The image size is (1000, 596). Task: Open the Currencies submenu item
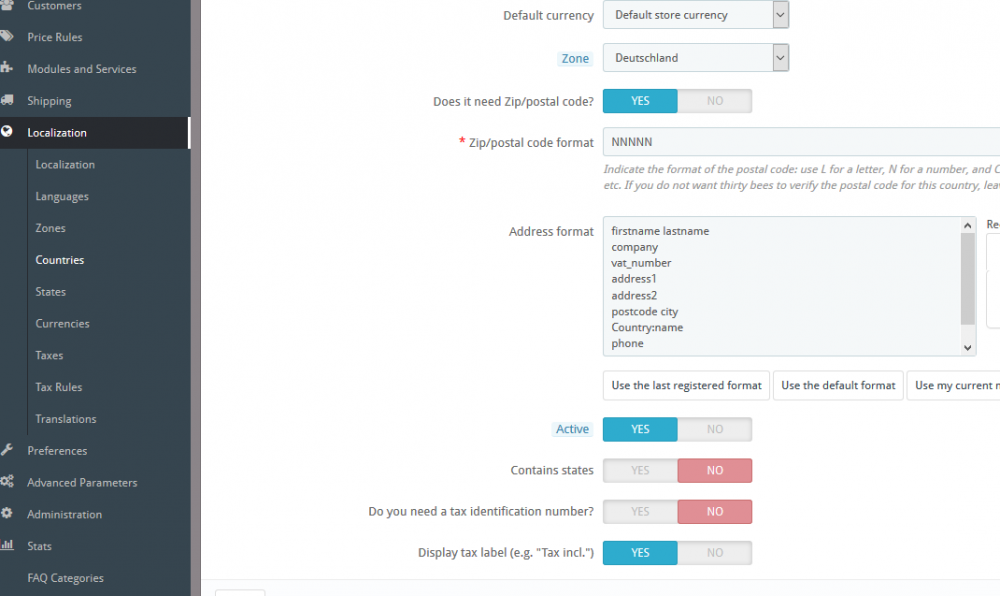(x=62, y=323)
